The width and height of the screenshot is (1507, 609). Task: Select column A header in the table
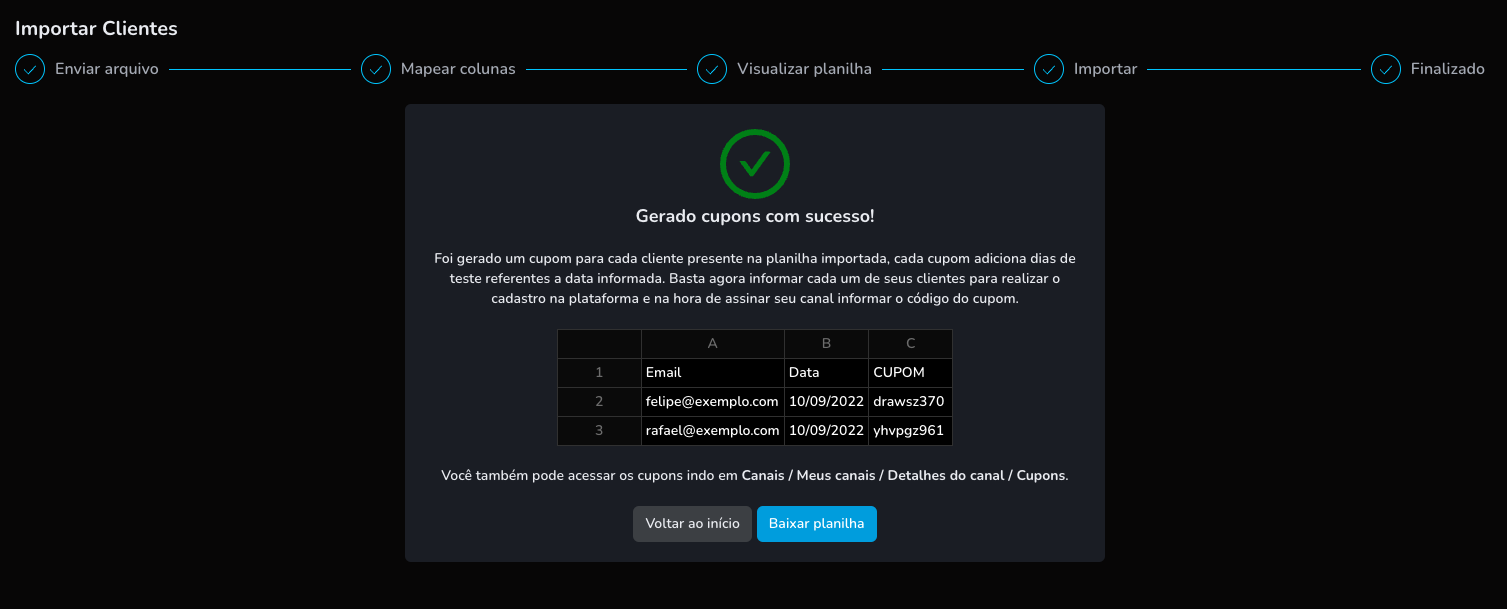(713, 344)
